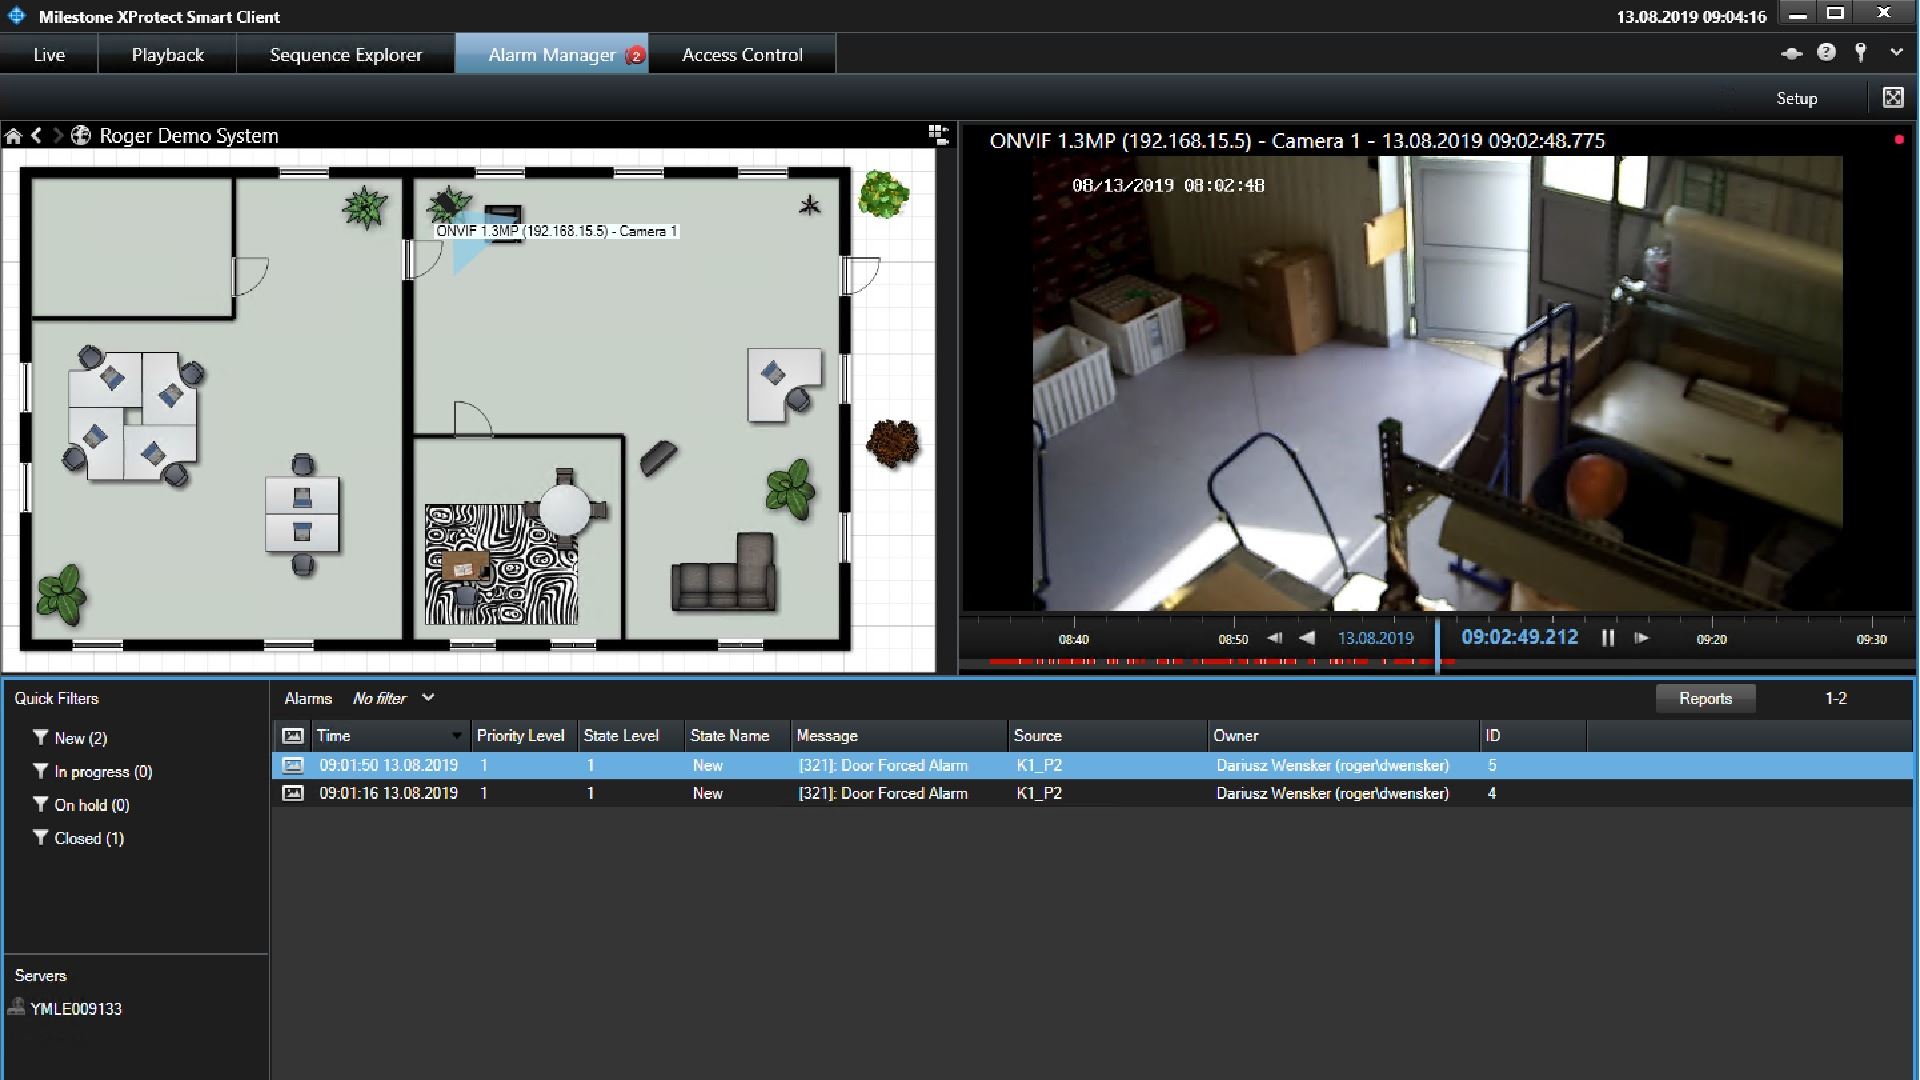Click the Reports button

(1705, 698)
